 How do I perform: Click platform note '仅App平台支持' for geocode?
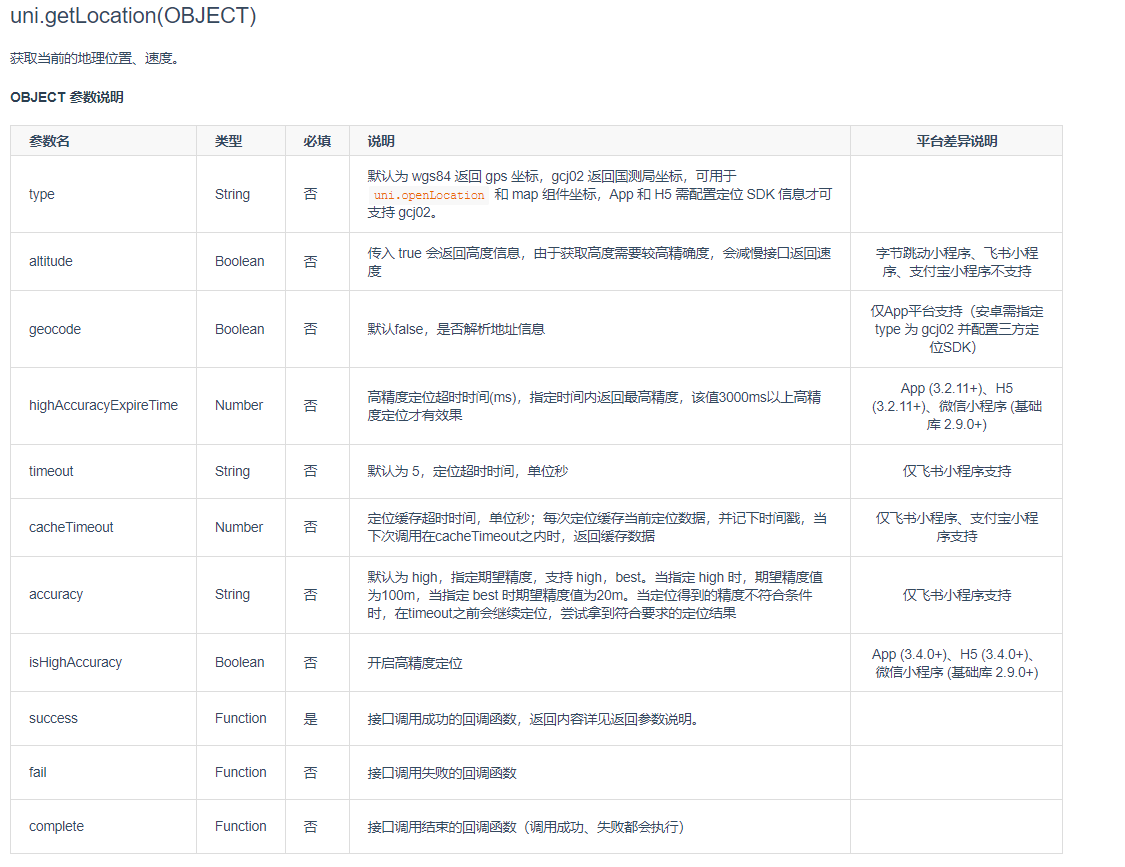click(x=956, y=329)
